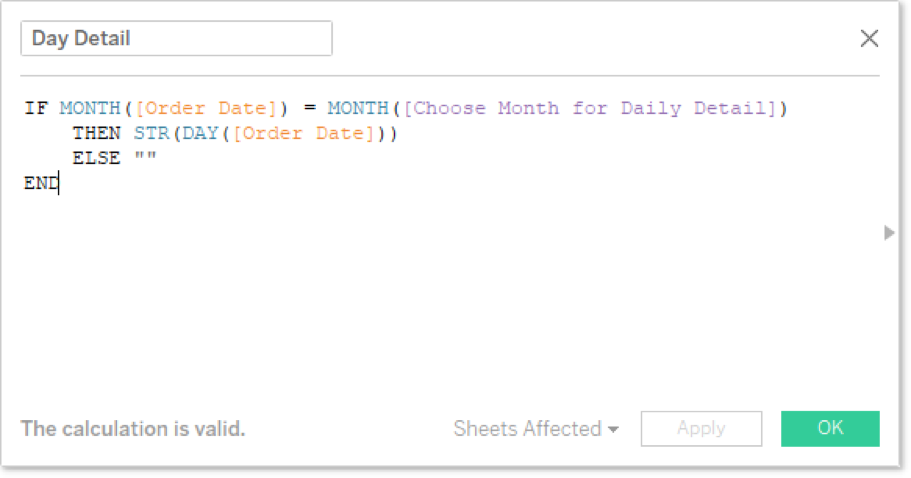The width and height of the screenshot is (911, 478).
Task: Place cursor on the THEN keyword
Action: click(x=96, y=134)
